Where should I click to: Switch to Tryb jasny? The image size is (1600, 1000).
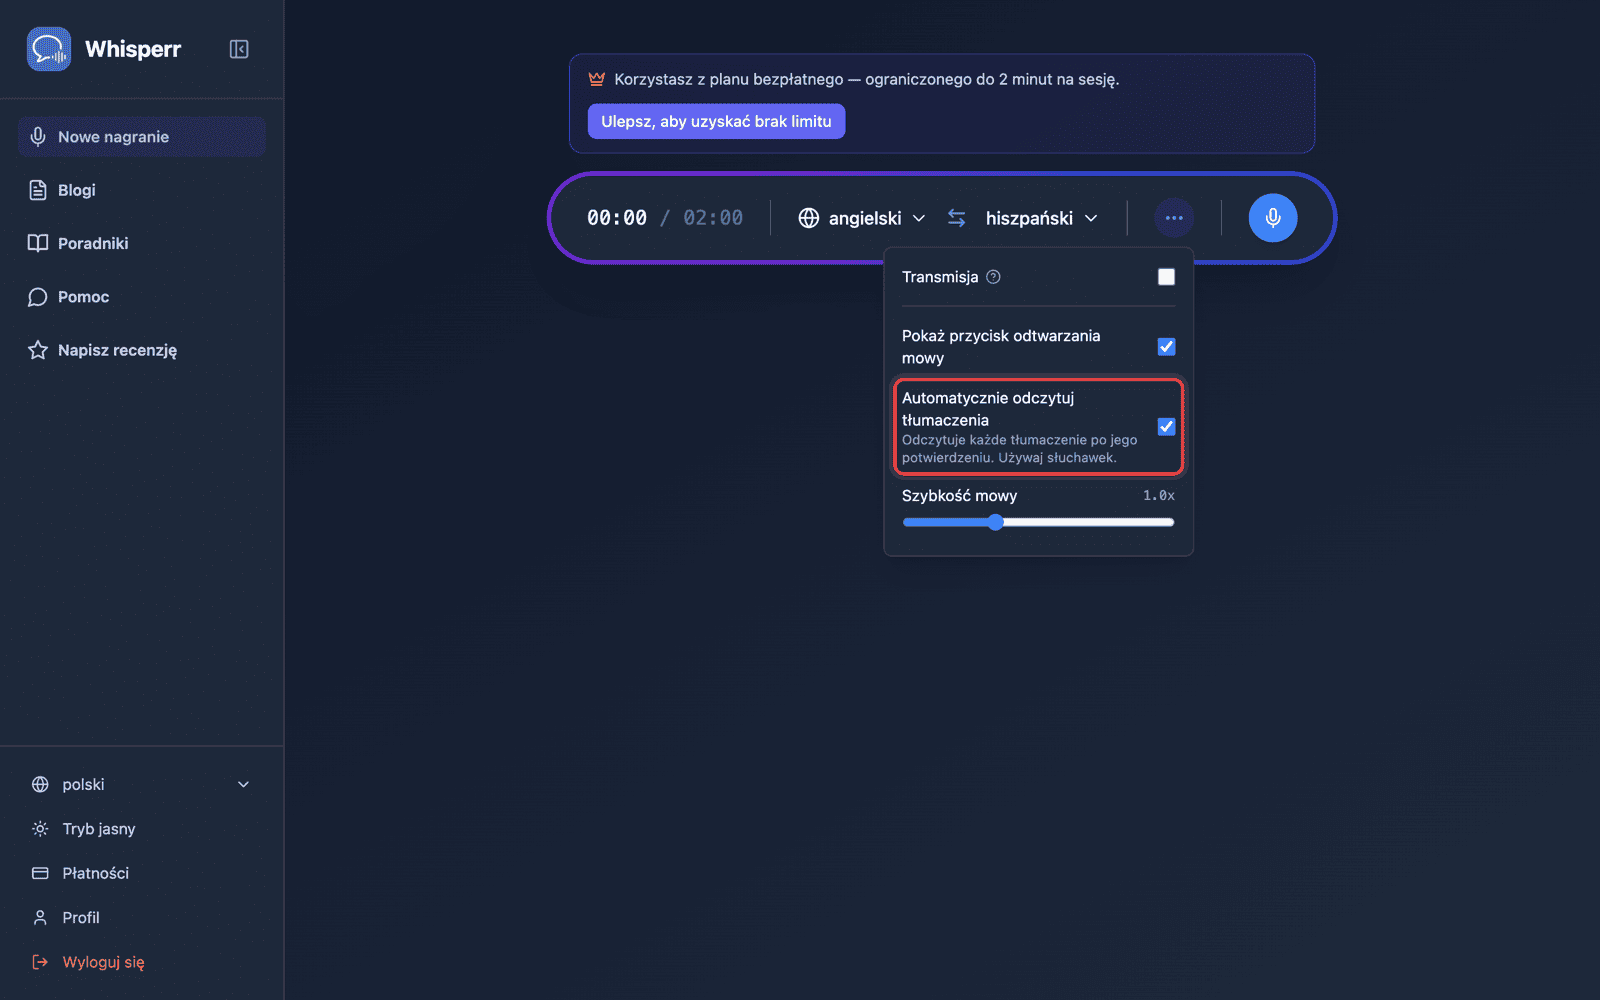pos(141,829)
